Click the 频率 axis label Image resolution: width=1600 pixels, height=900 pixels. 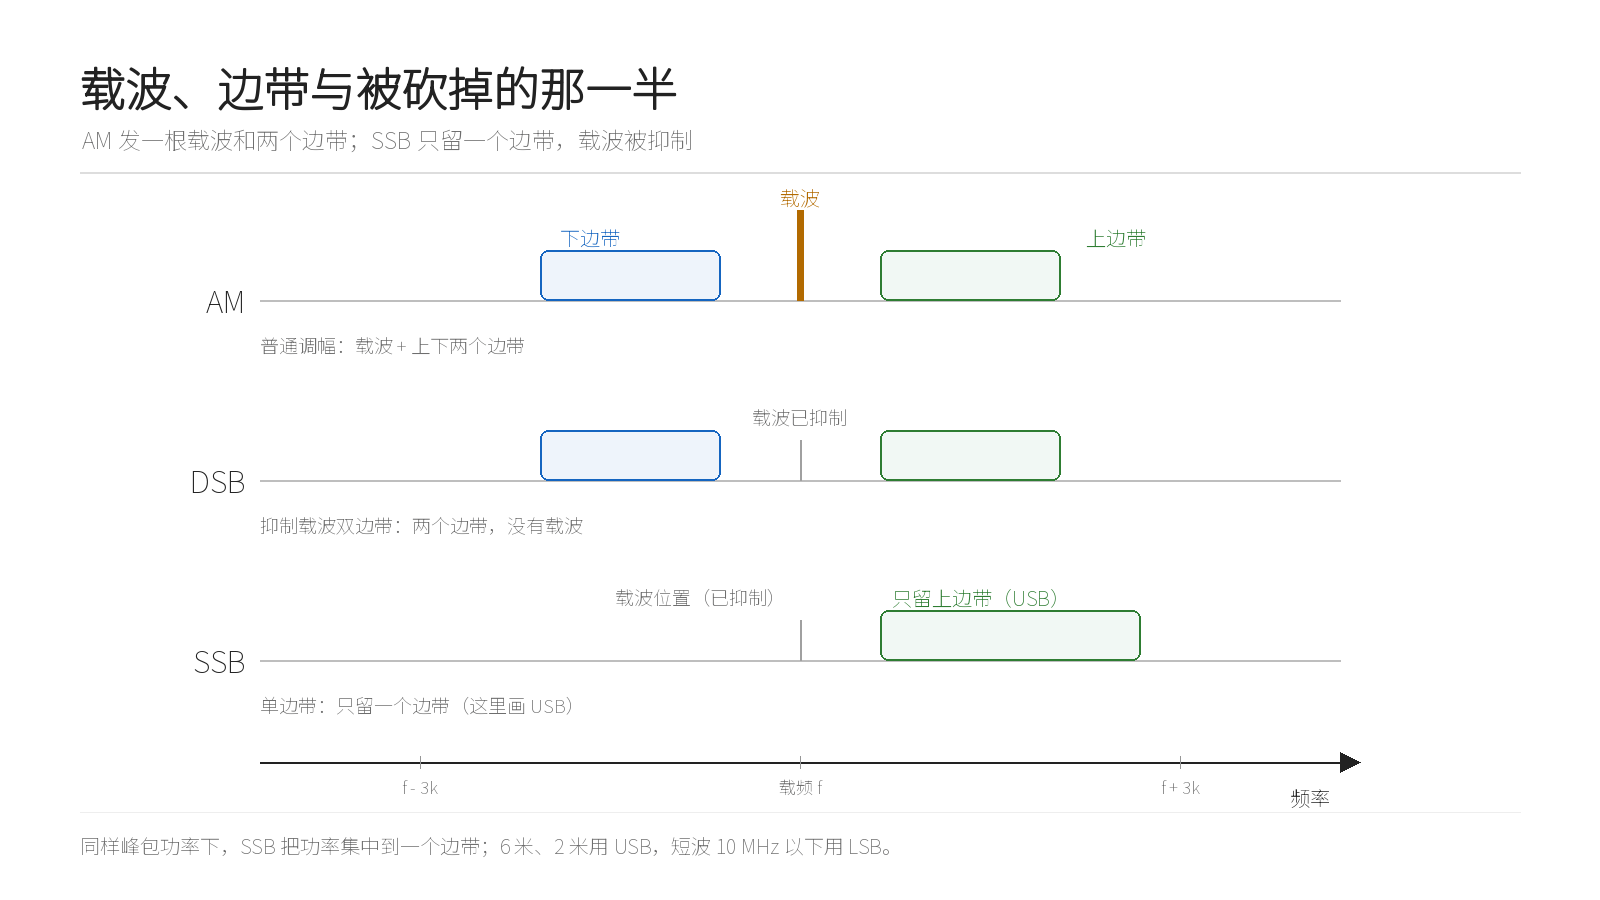click(x=1310, y=798)
